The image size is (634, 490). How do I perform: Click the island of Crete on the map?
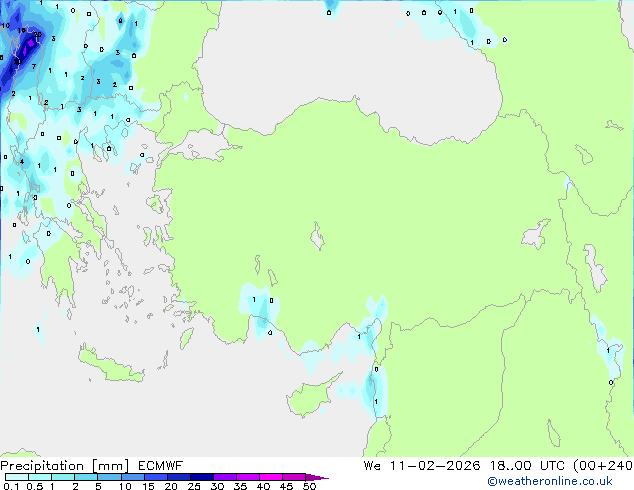pyautogui.click(x=110, y=366)
